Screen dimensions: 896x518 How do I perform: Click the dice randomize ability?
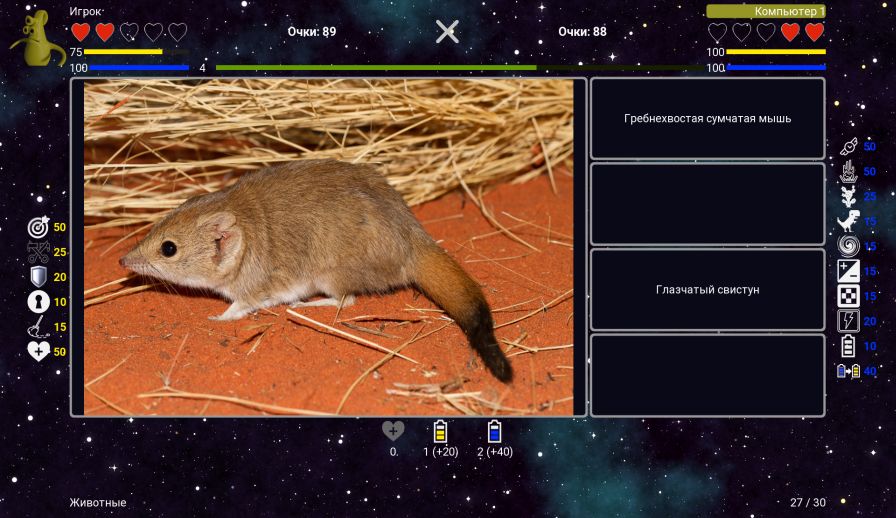pos(848,296)
